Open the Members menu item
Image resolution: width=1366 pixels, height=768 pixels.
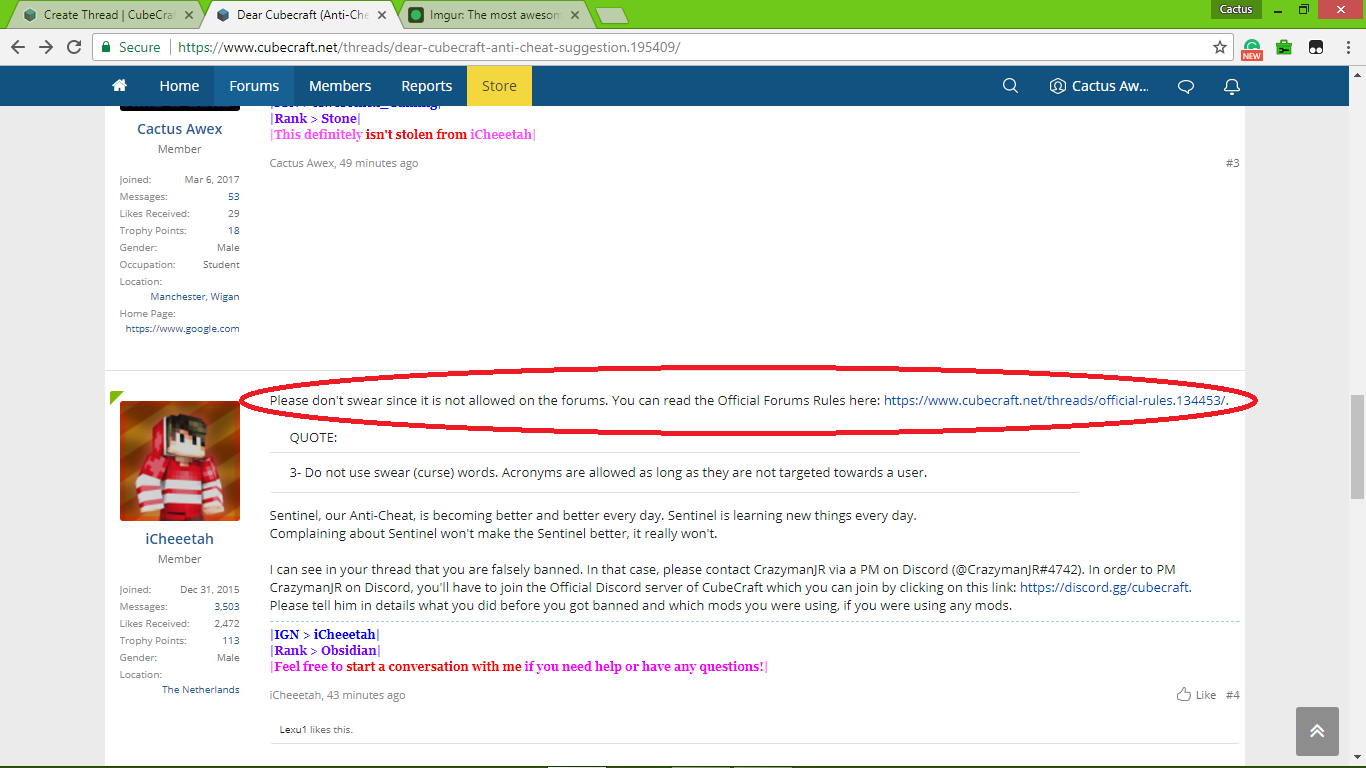click(340, 86)
